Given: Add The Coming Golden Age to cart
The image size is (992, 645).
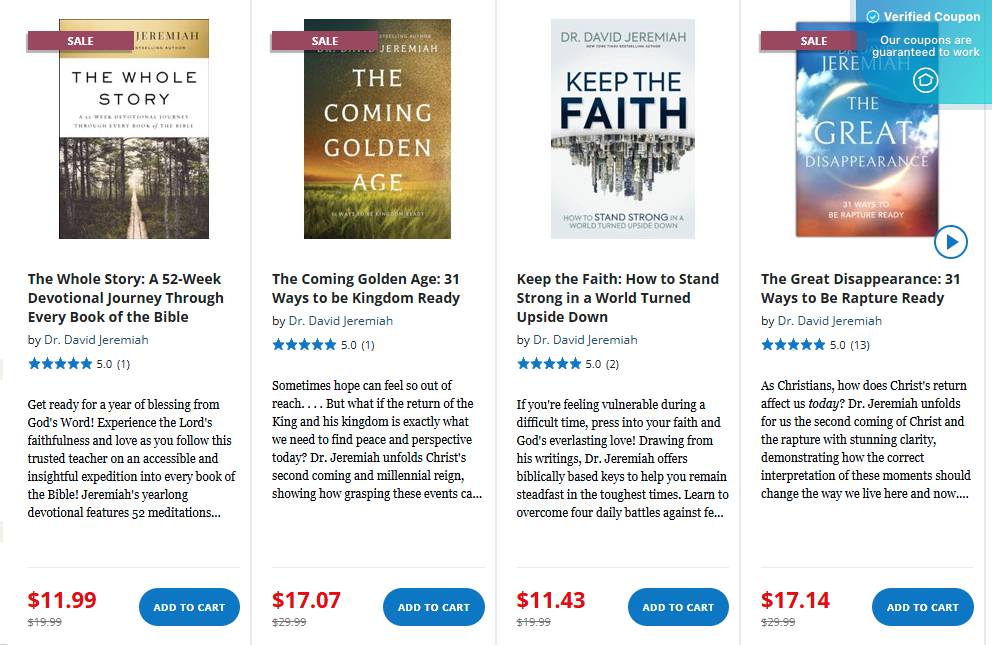Looking at the screenshot, I should click(434, 607).
